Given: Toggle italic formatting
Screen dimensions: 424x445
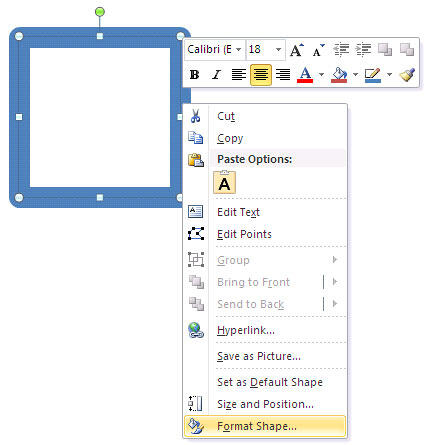Looking at the screenshot, I should (217, 75).
